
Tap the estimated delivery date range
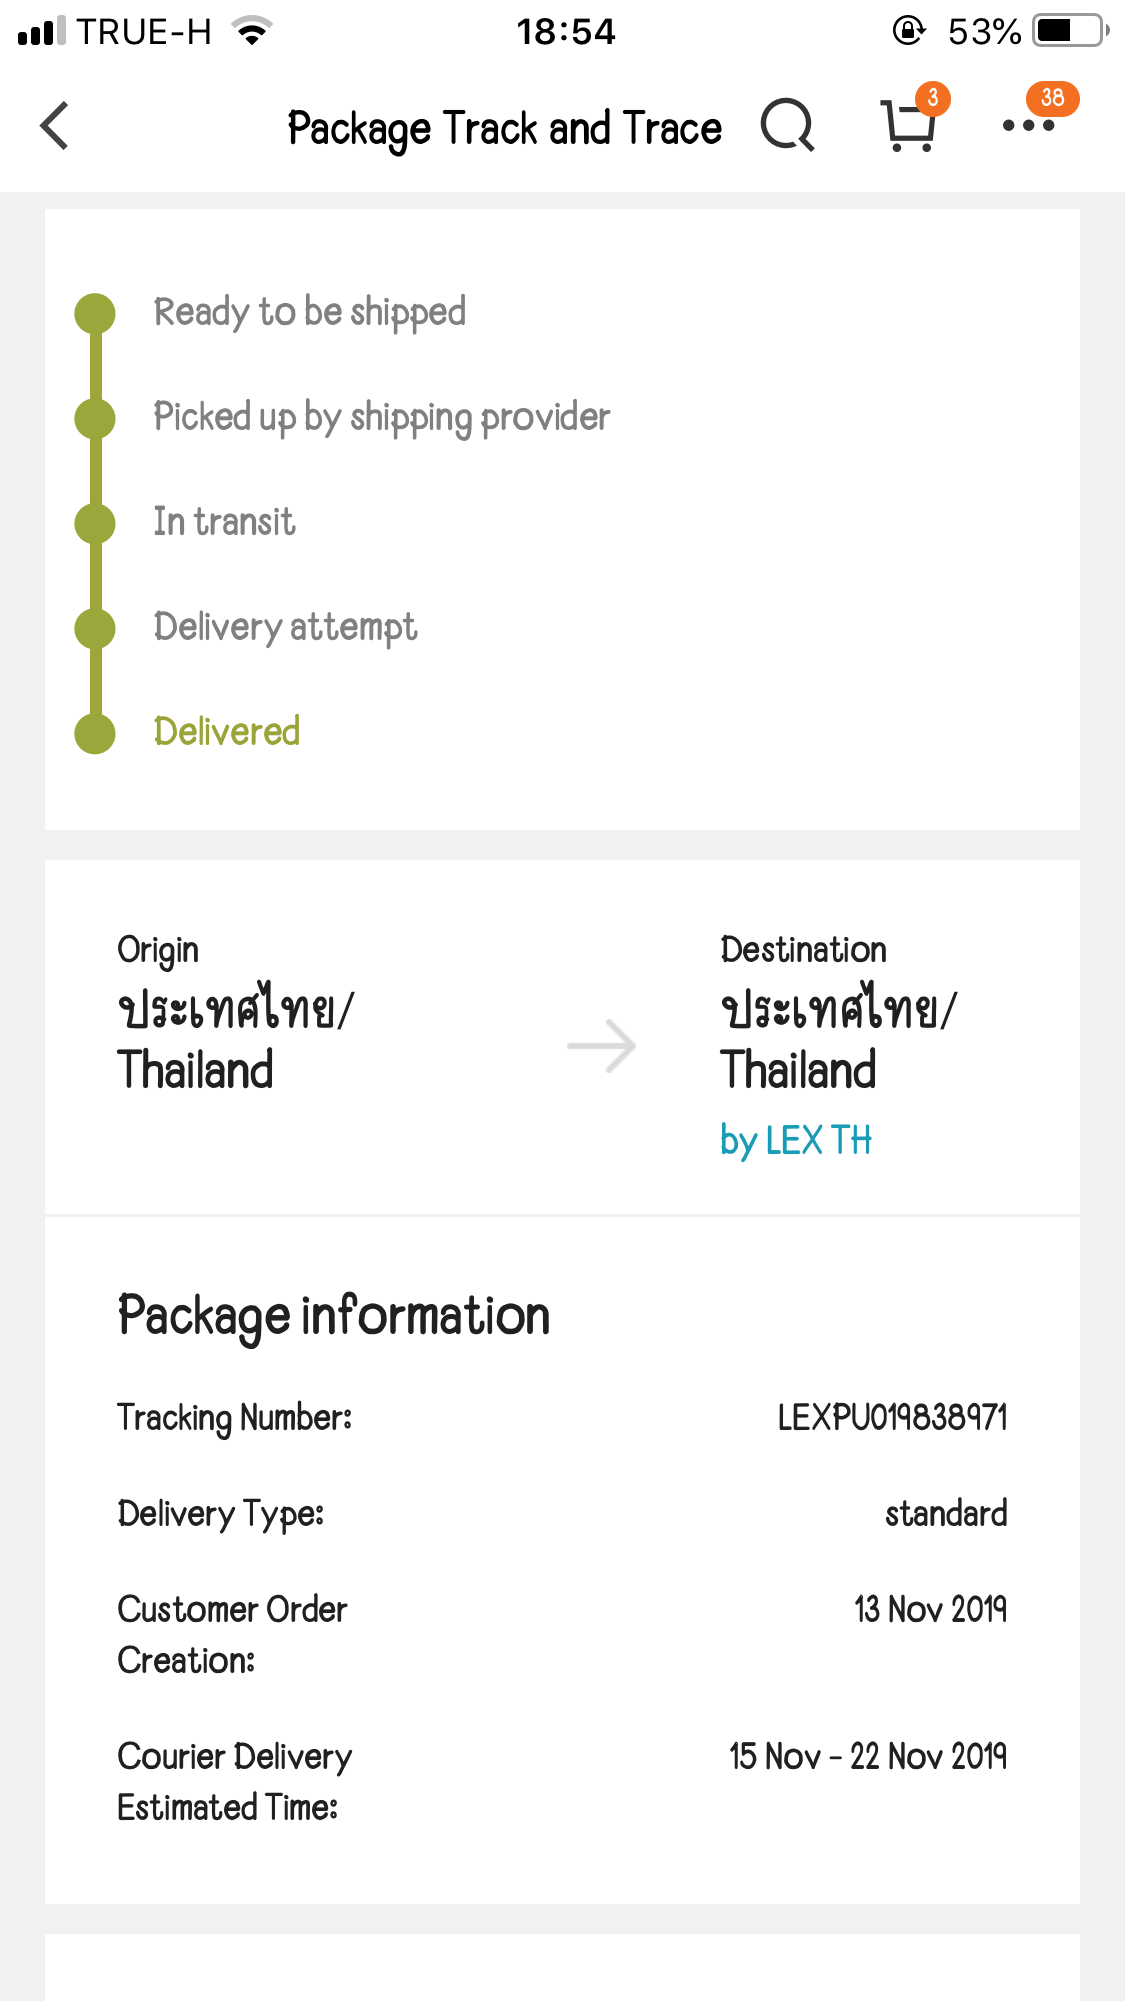(867, 1756)
